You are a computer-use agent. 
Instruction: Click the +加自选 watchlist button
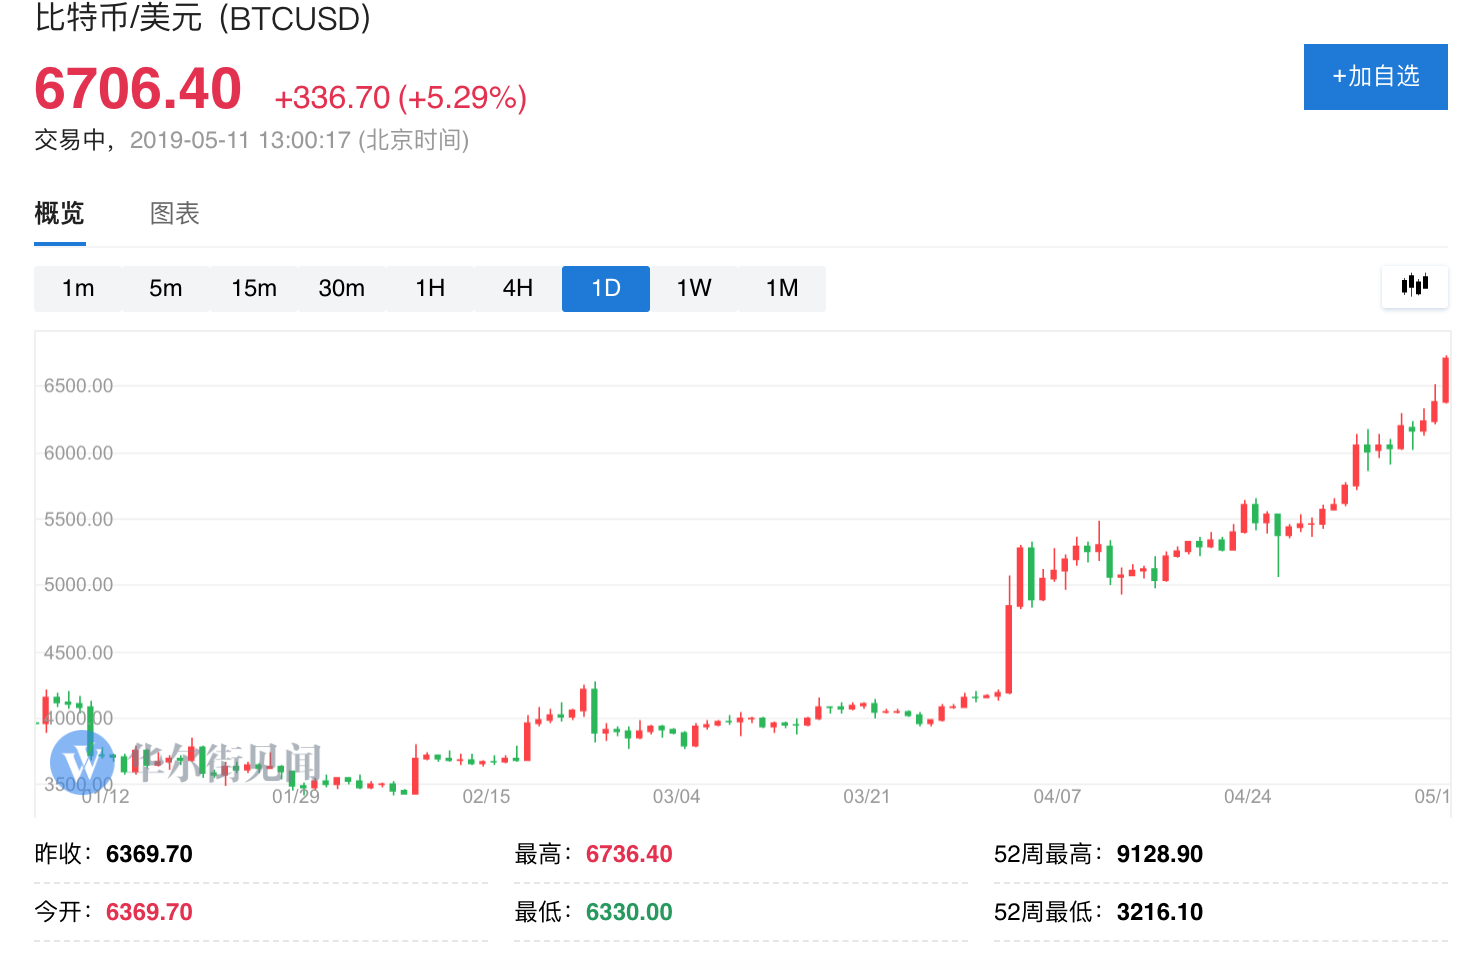(1375, 76)
